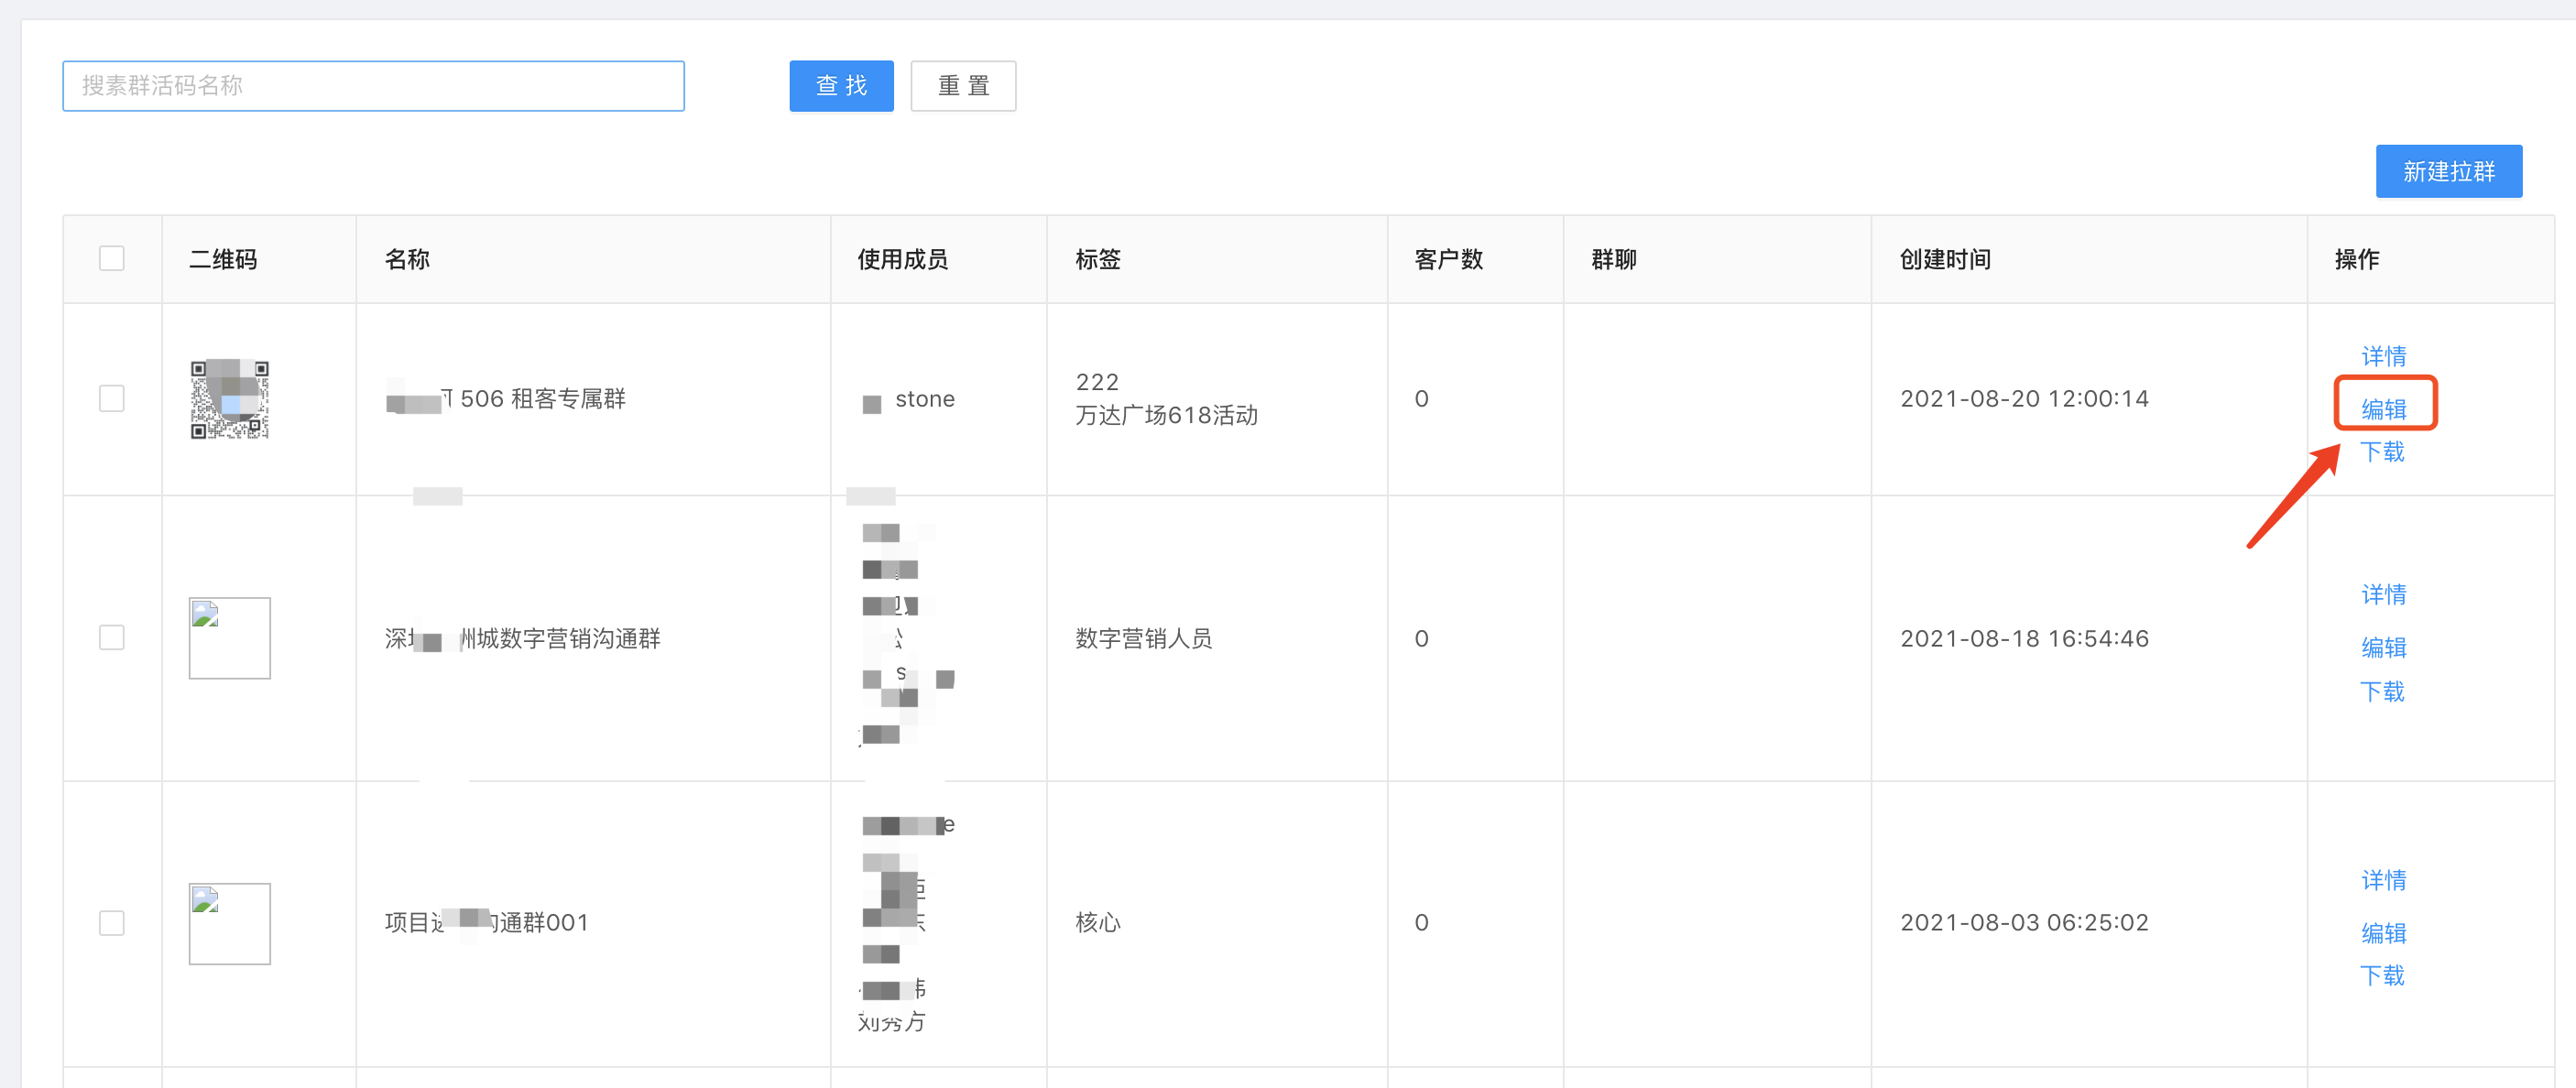2576x1088 pixels.
Task: Check the 数字营销沟通群 row checkbox
Action: (112, 638)
